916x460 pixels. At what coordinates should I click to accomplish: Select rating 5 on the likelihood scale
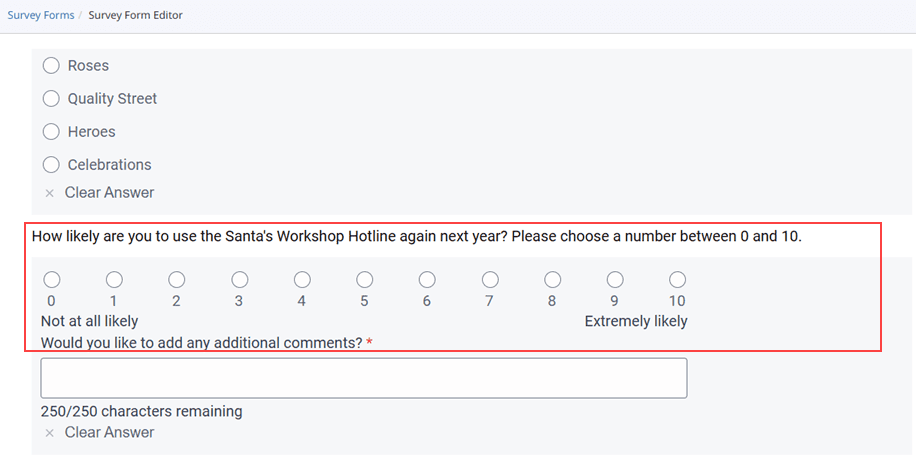point(365,279)
